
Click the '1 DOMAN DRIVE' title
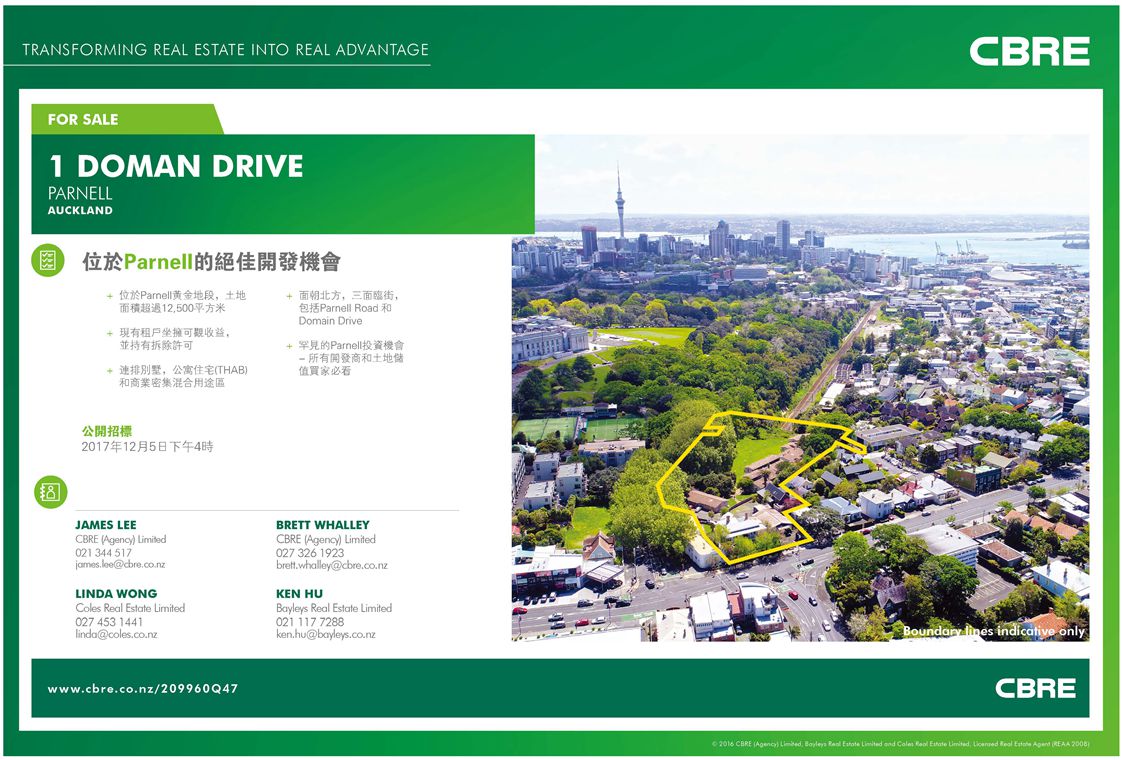coord(176,166)
